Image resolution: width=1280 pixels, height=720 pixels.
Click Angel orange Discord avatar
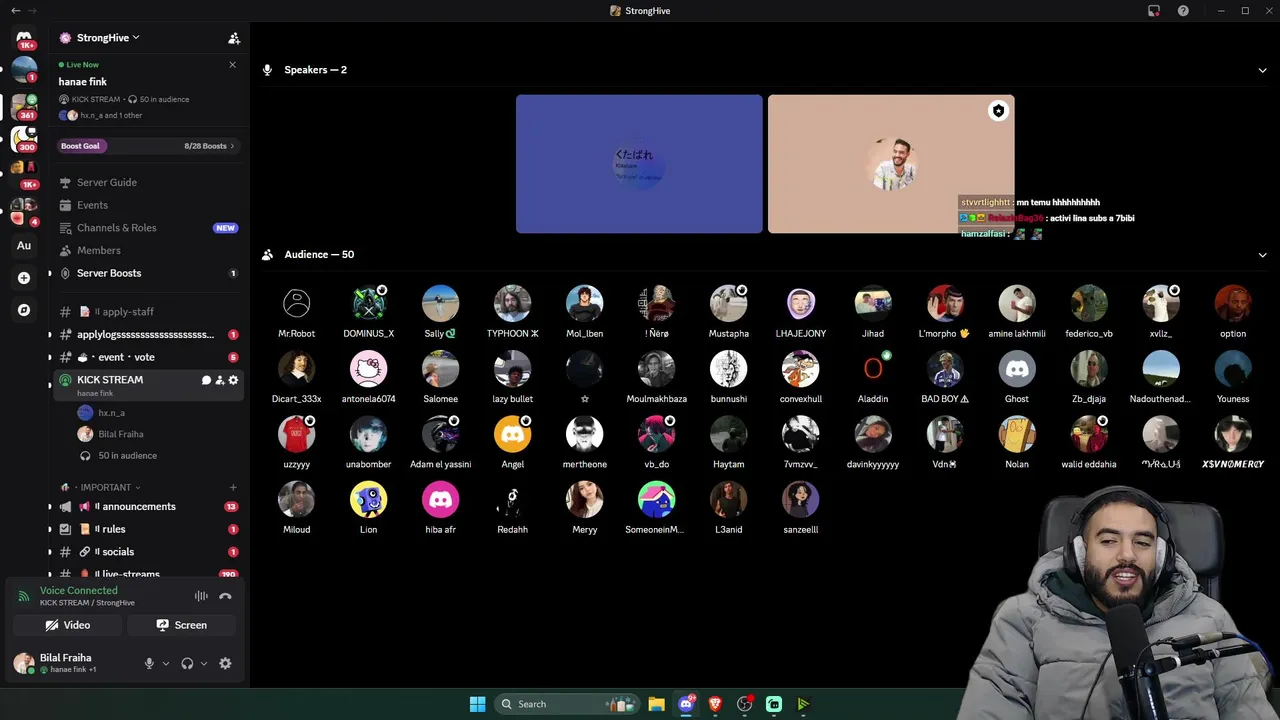pyautogui.click(x=513, y=434)
